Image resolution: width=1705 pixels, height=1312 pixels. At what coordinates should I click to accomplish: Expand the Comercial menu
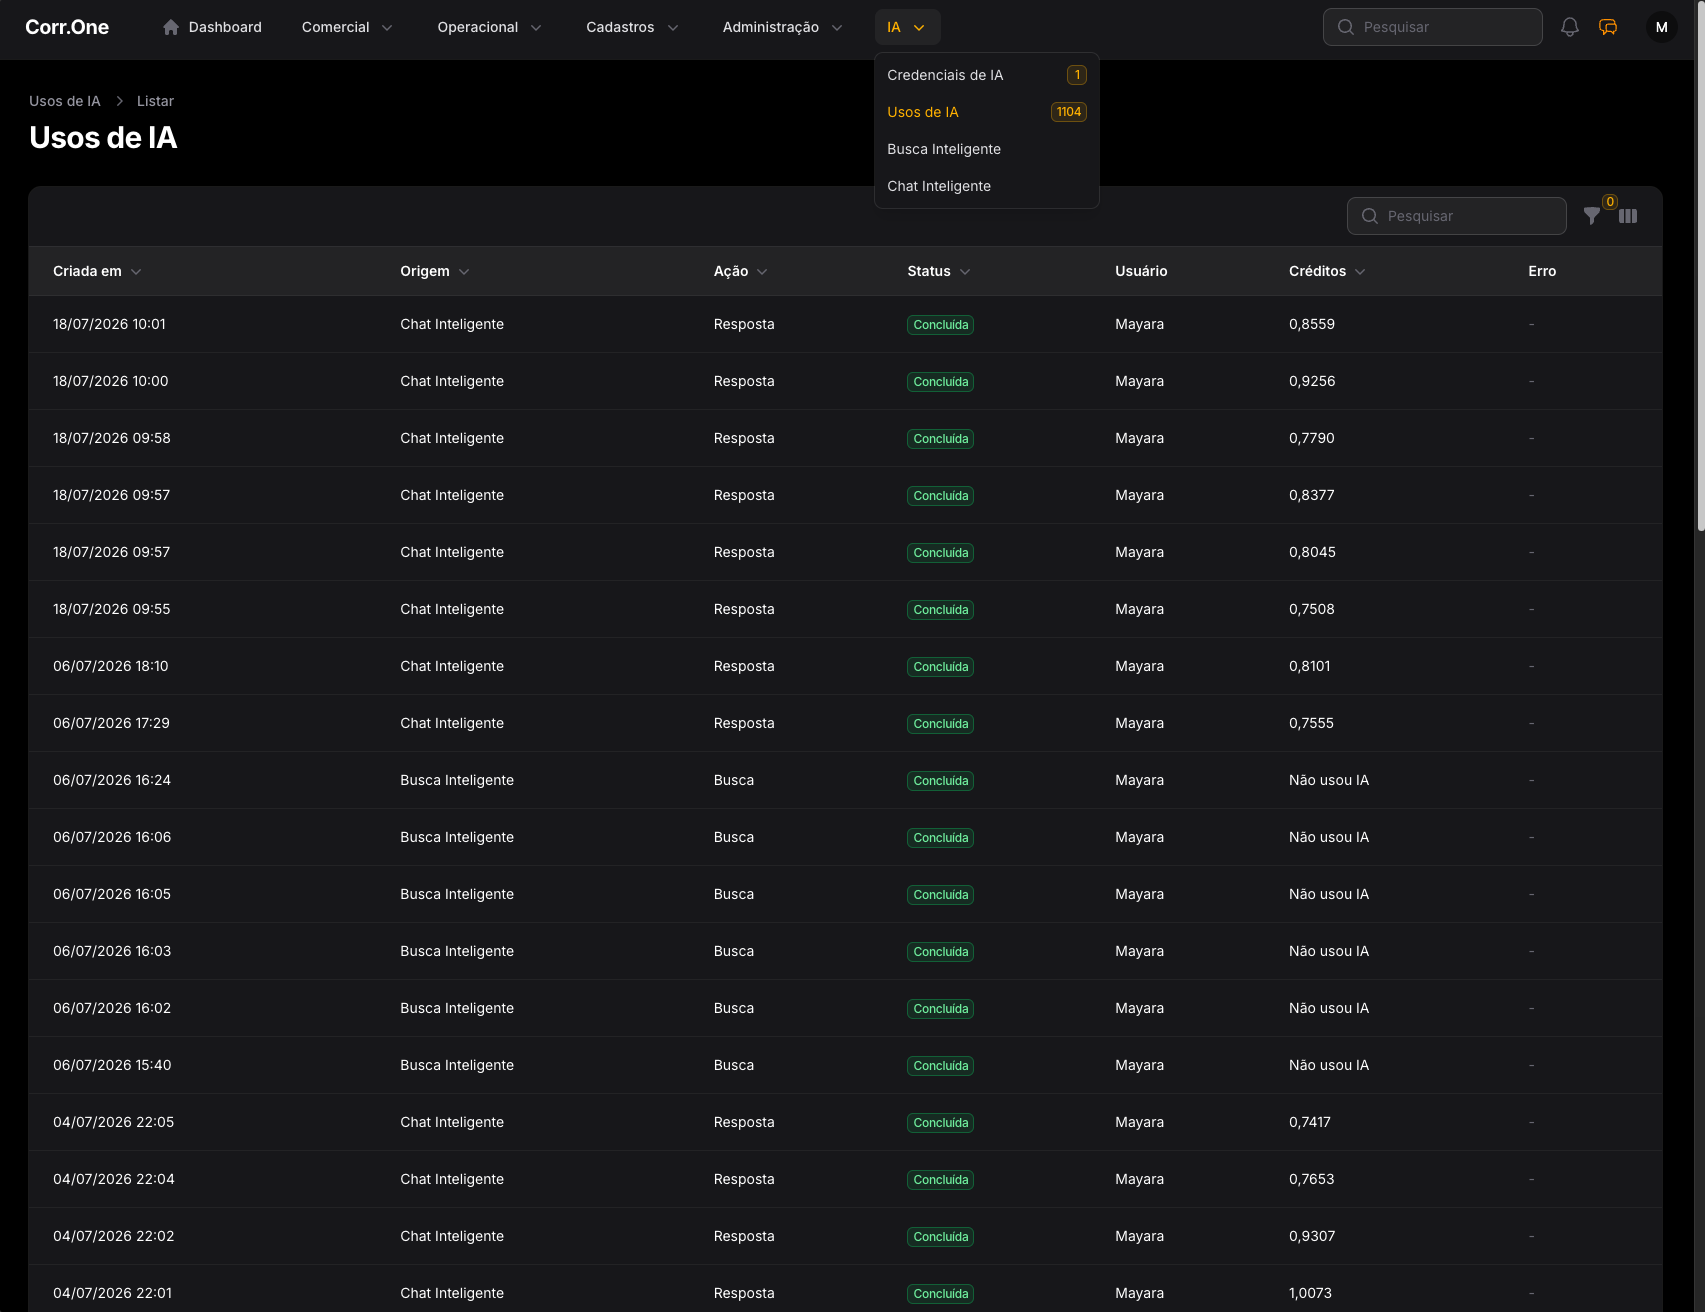(347, 27)
